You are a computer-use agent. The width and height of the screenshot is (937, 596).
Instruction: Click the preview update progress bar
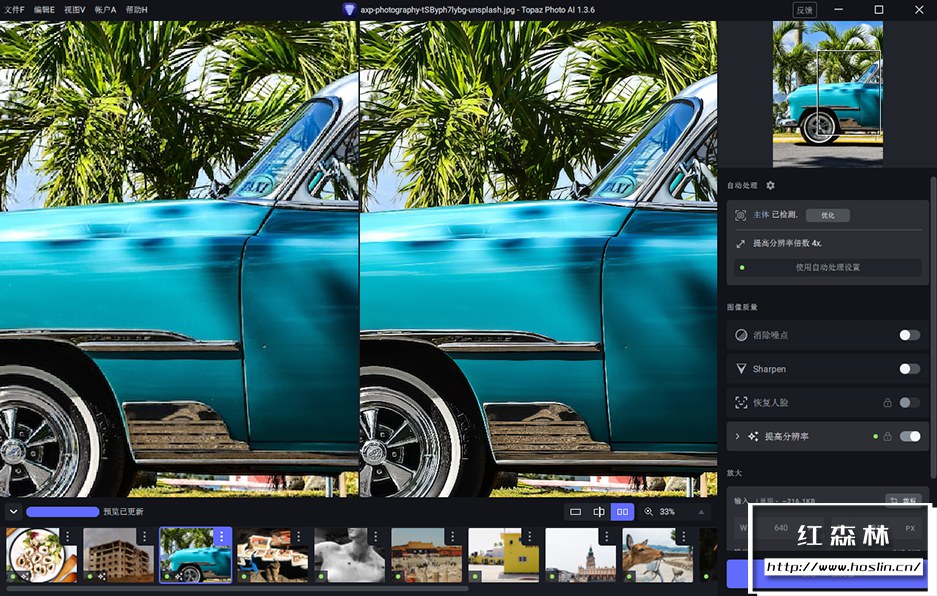pyautogui.click(x=63, y=512)
